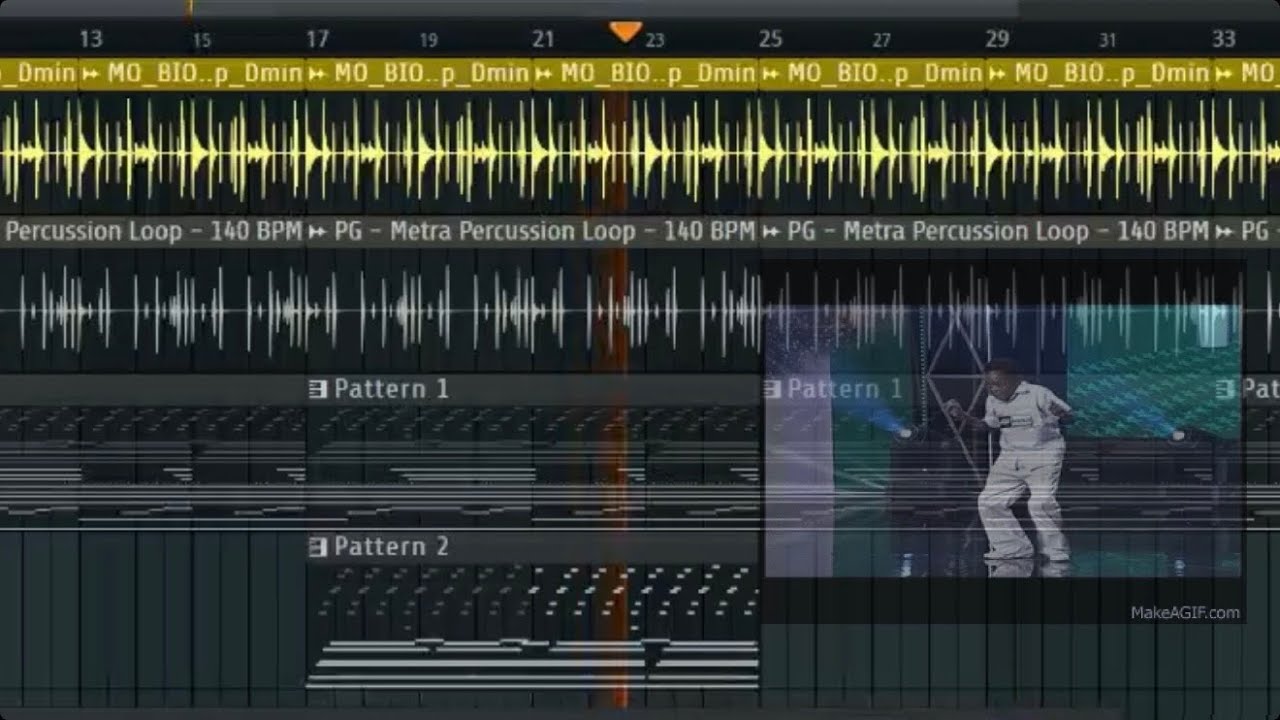Click Pattern 1 clip icon at bar 25

[x=772, y=389]
